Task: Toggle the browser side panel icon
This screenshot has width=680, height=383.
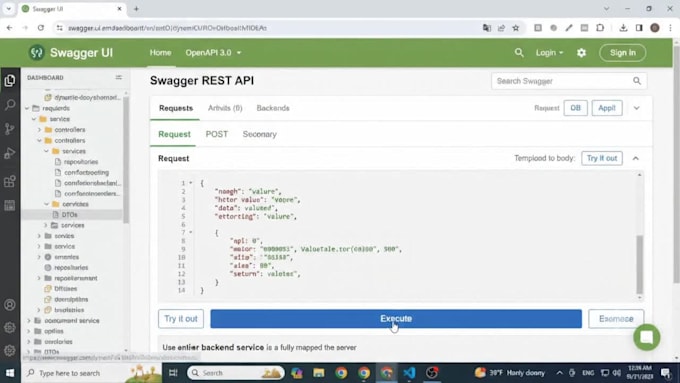Action: 639,28
